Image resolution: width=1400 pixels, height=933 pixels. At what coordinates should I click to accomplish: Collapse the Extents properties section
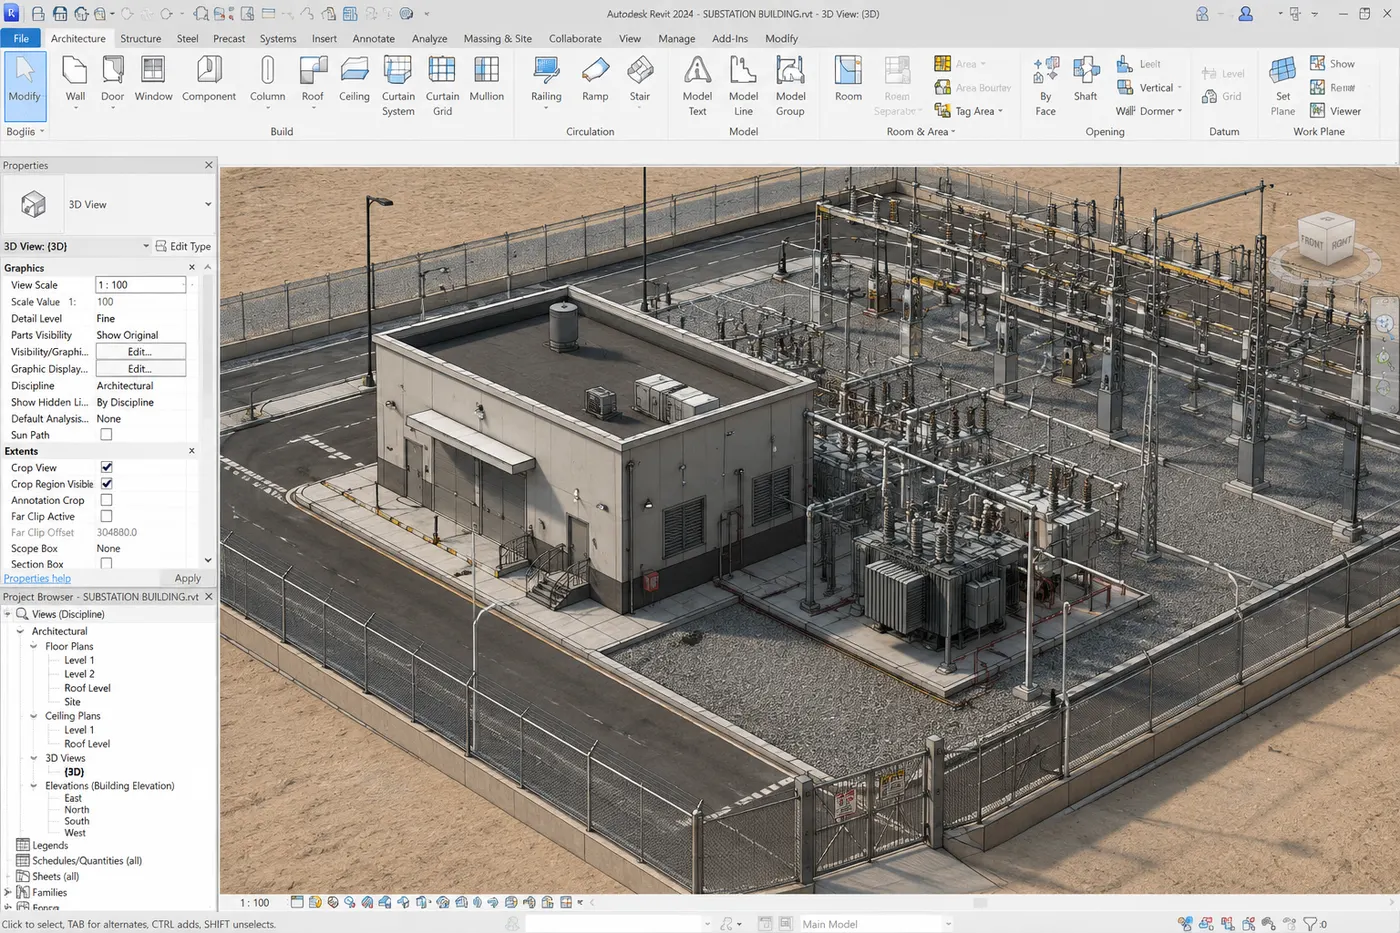pyautogui.click(x=192, y=451)
